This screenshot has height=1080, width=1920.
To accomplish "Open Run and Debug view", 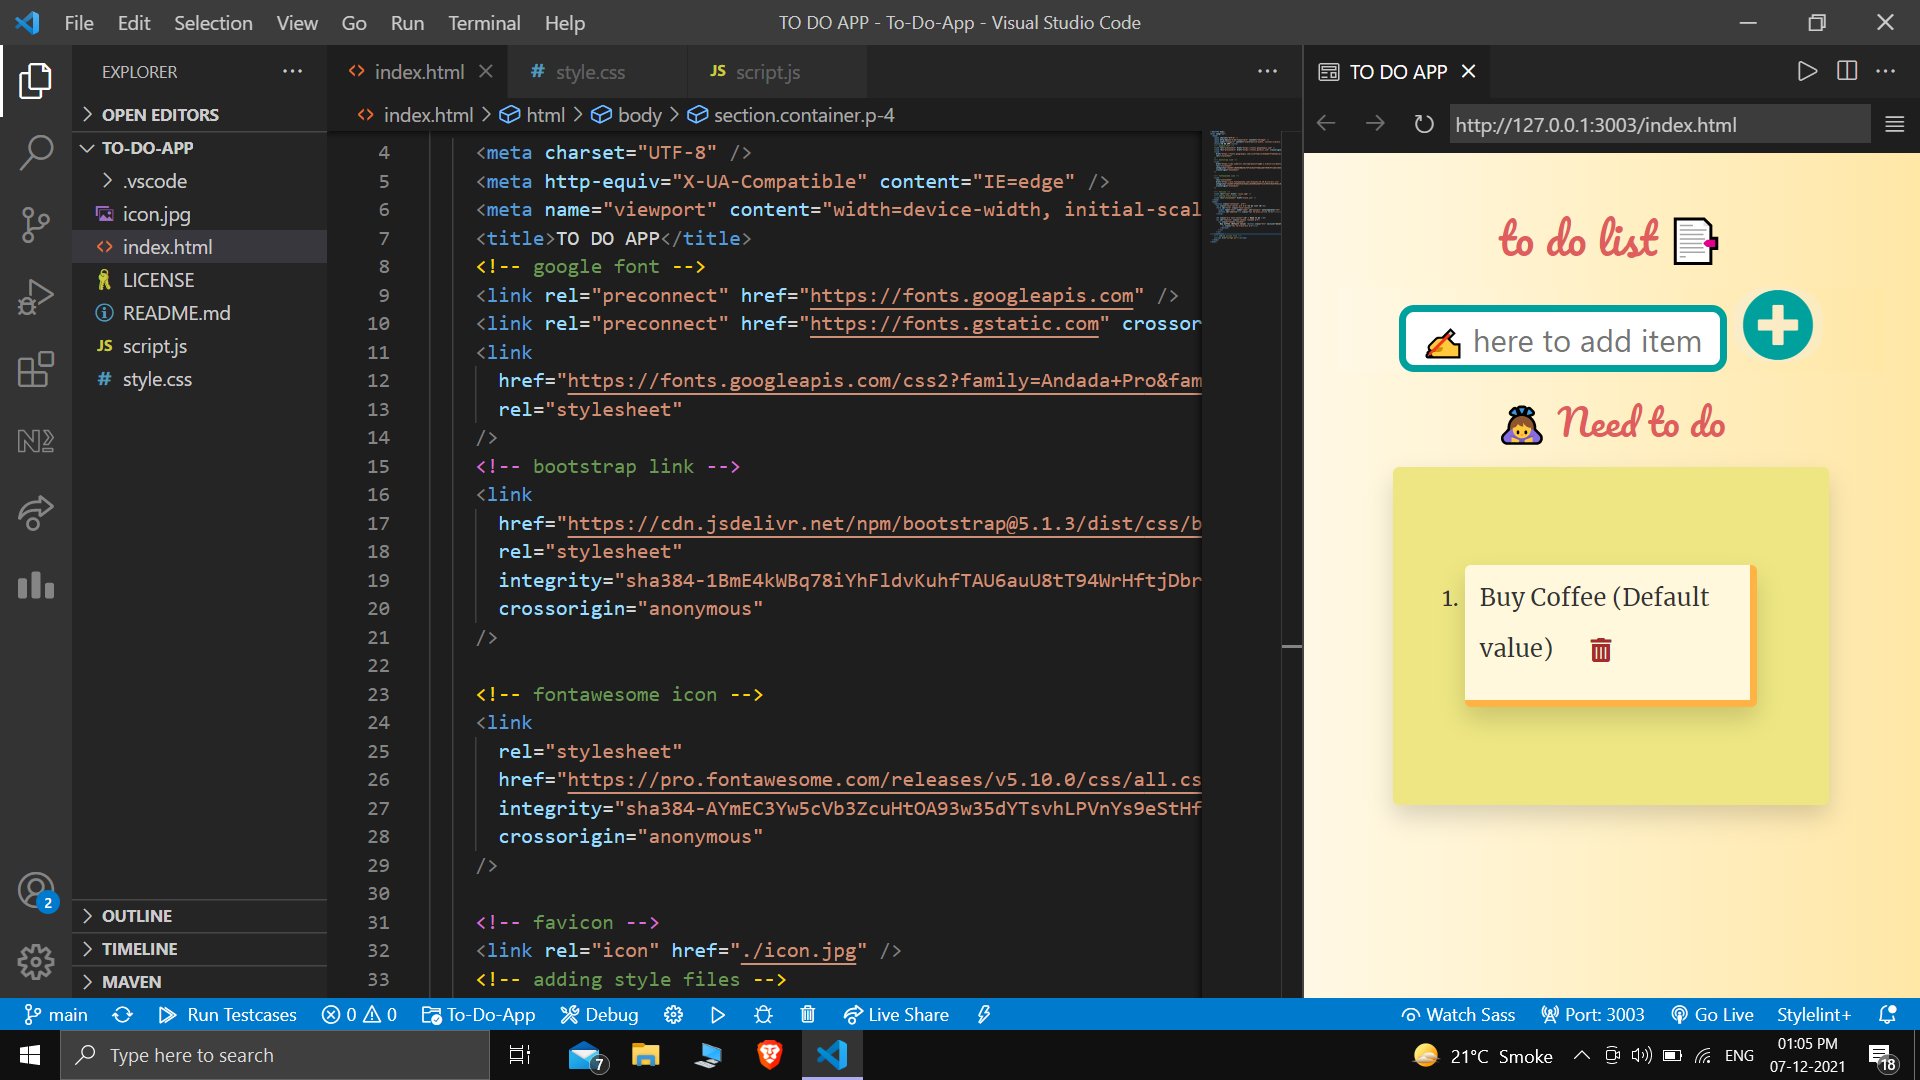I will click(36, 297).
